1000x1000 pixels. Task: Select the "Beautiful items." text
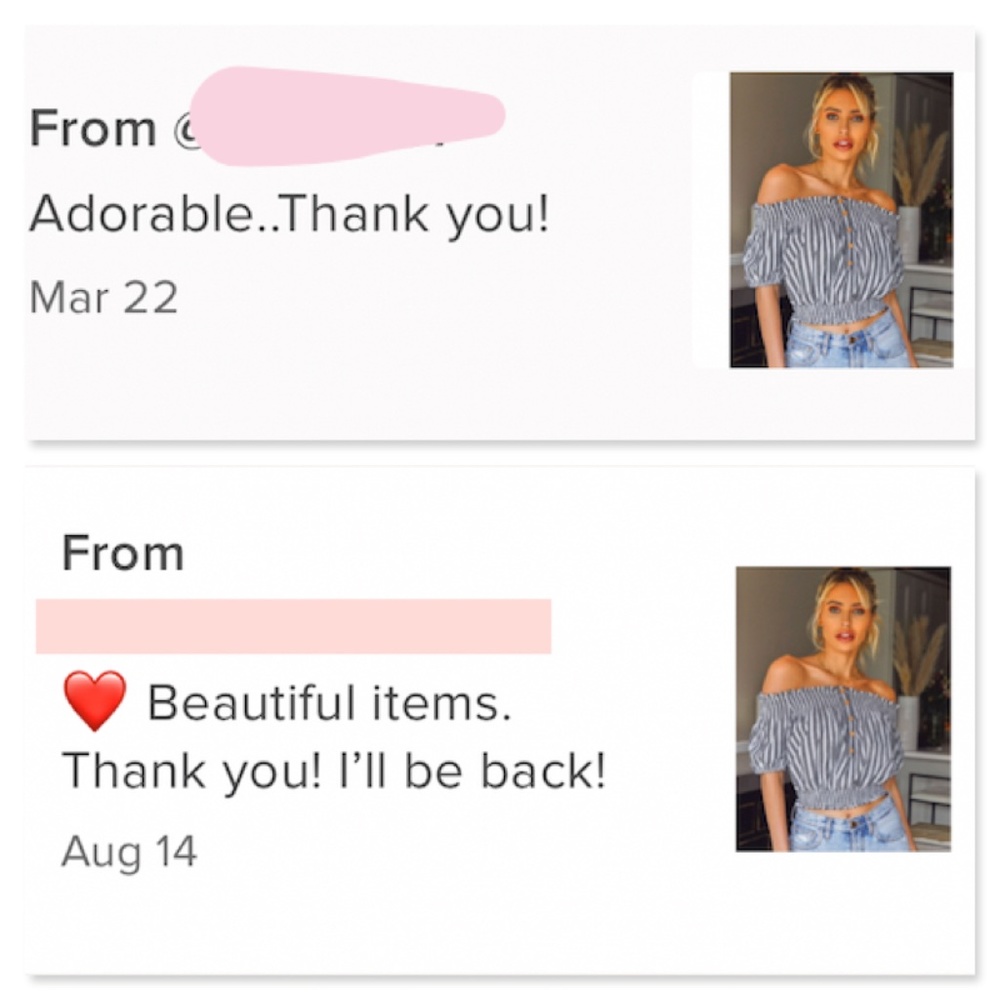coord(330,703)
